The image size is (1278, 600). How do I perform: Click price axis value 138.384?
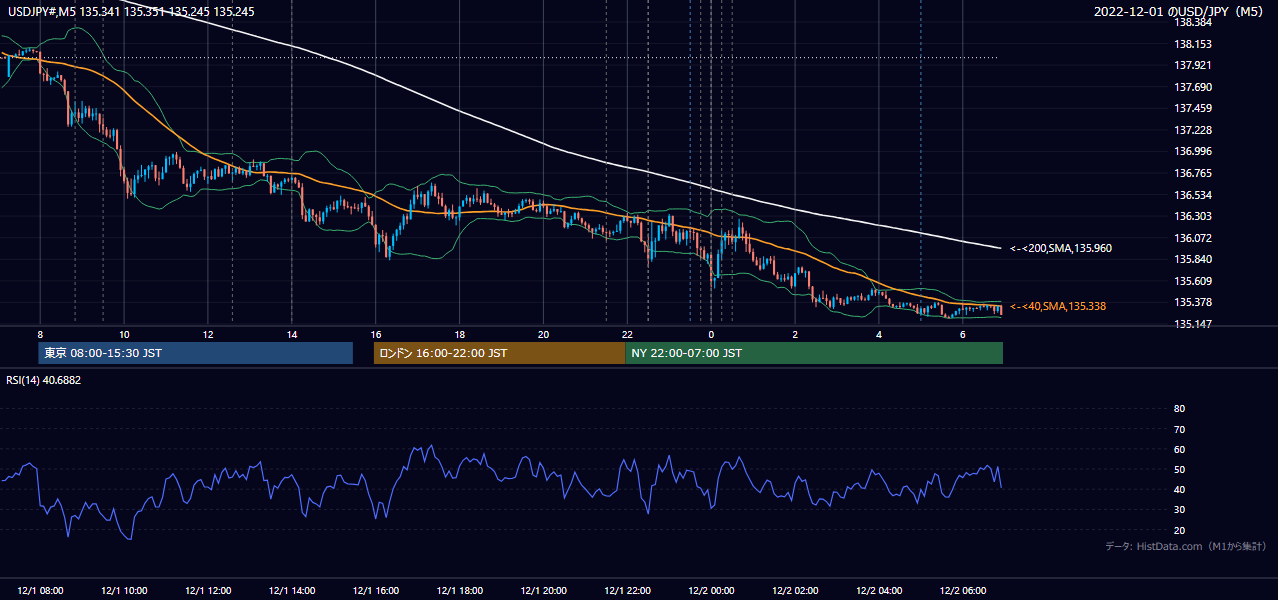(1193, 22)
